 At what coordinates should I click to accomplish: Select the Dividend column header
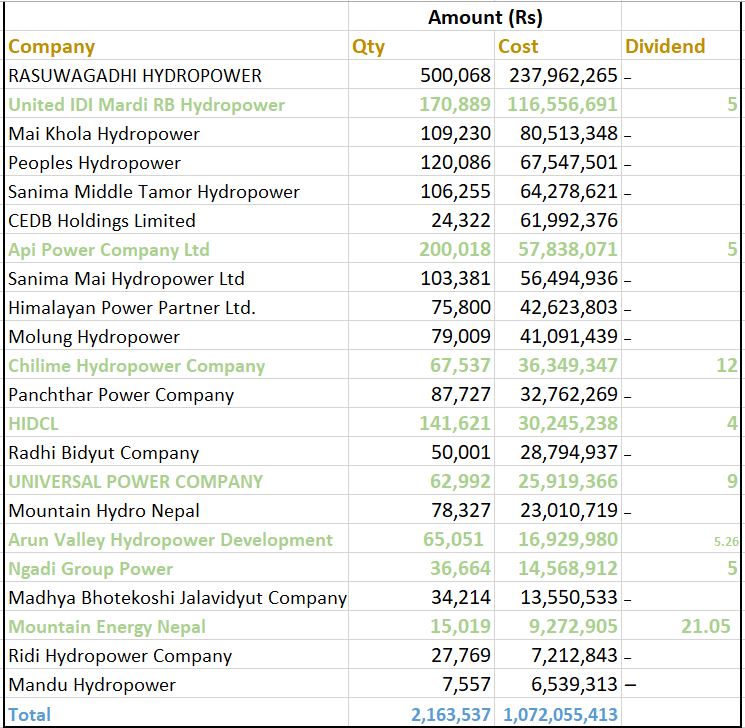665,47
